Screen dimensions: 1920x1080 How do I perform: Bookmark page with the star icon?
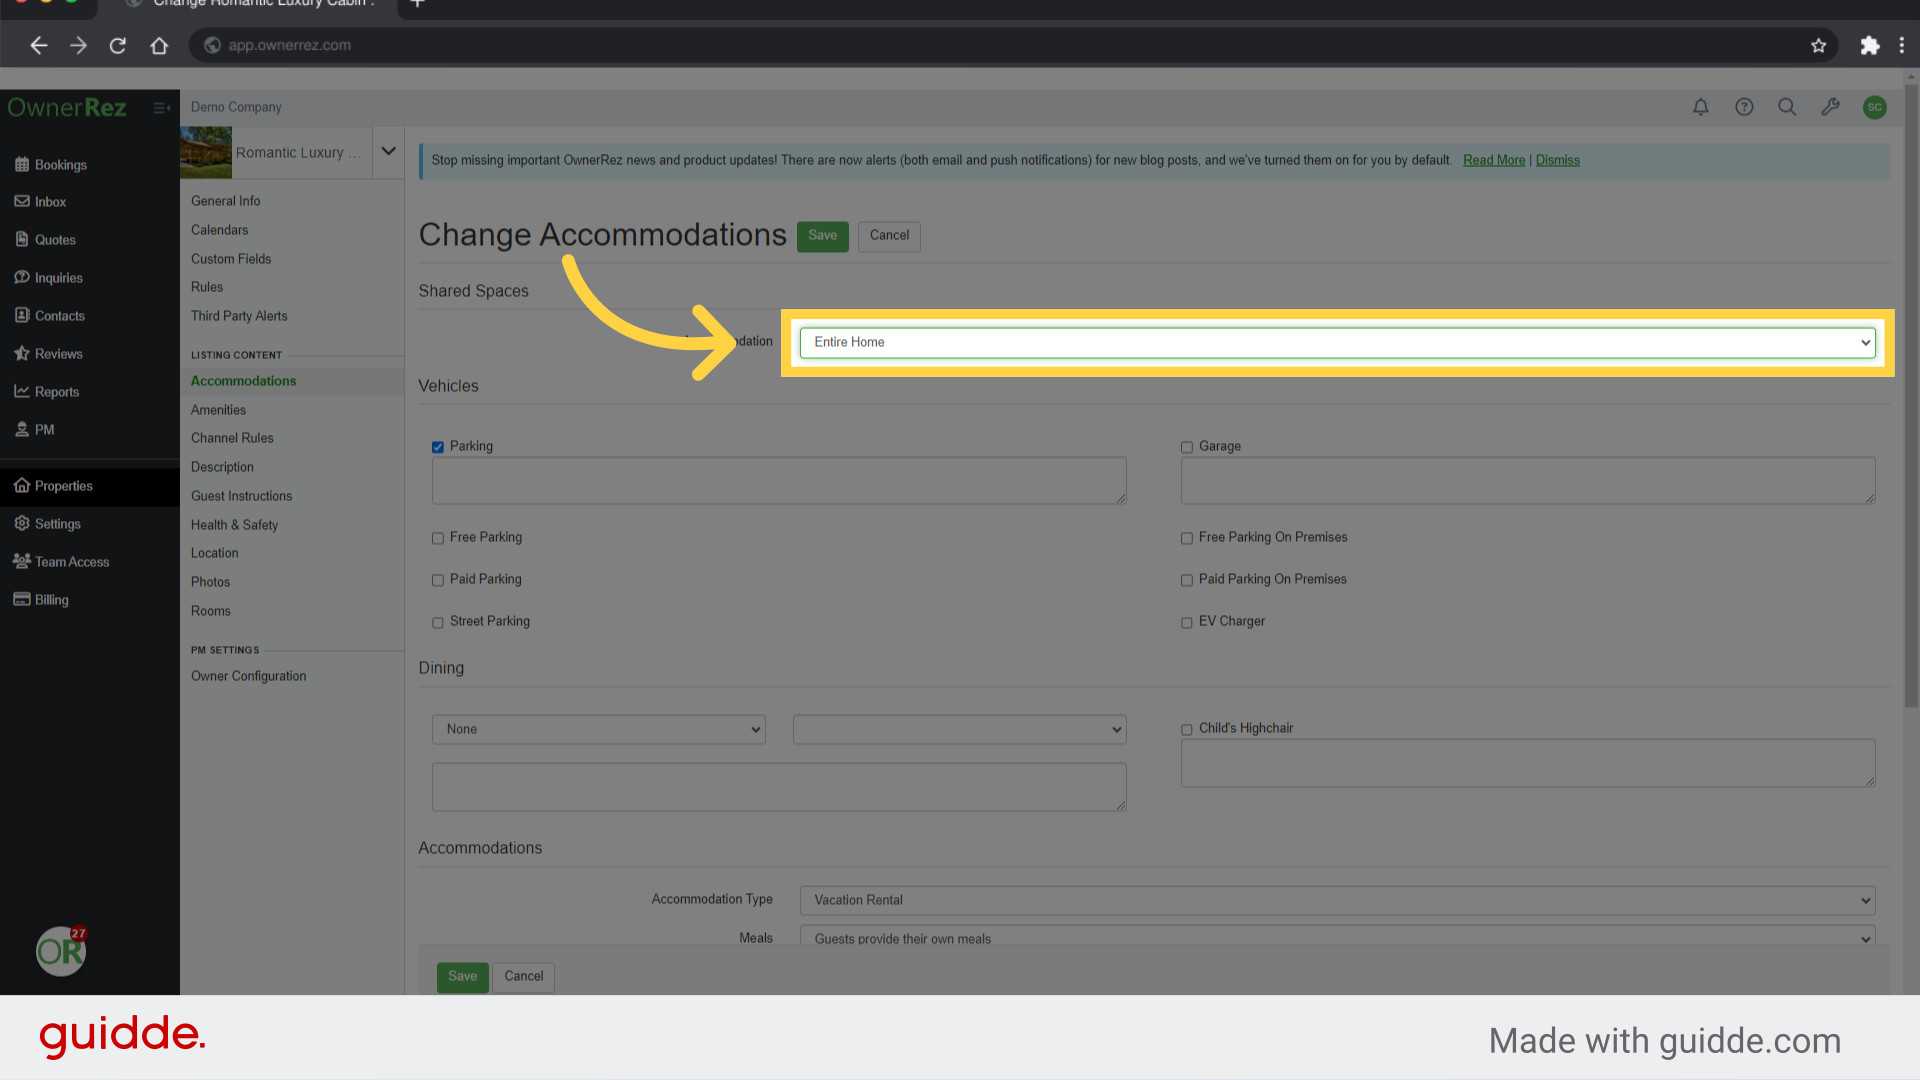[x=1818, y=45]
